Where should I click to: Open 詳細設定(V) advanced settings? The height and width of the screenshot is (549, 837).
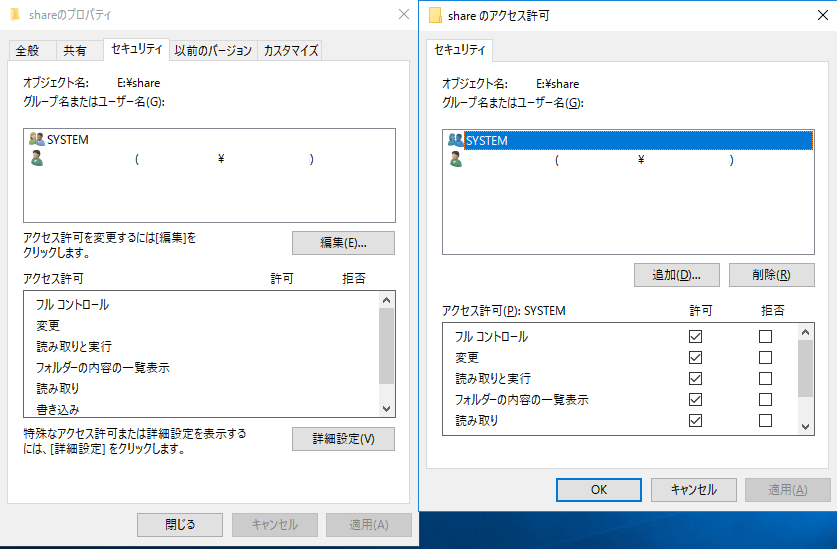(343, 439)
